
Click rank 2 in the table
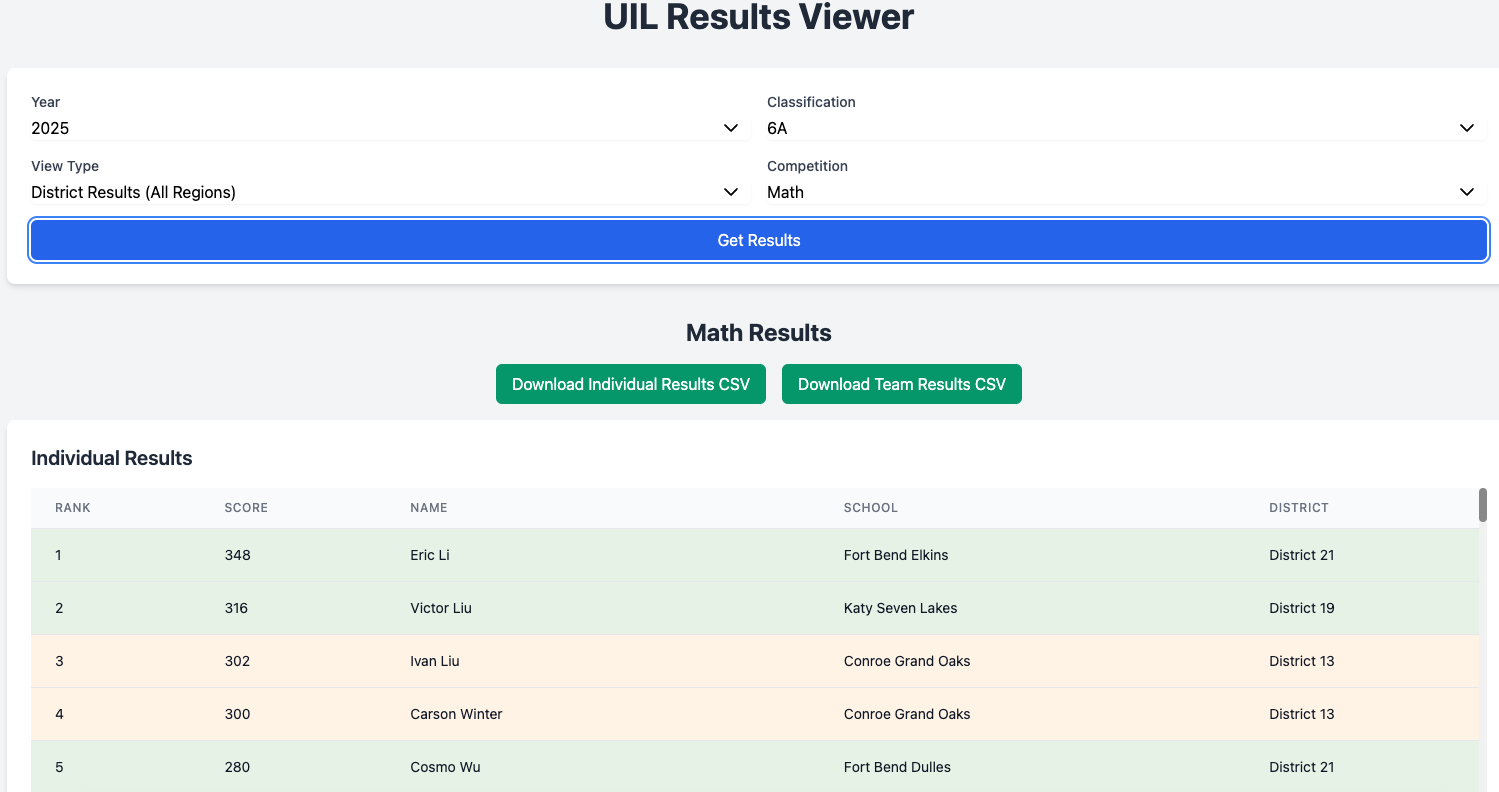tap(59, 608)
